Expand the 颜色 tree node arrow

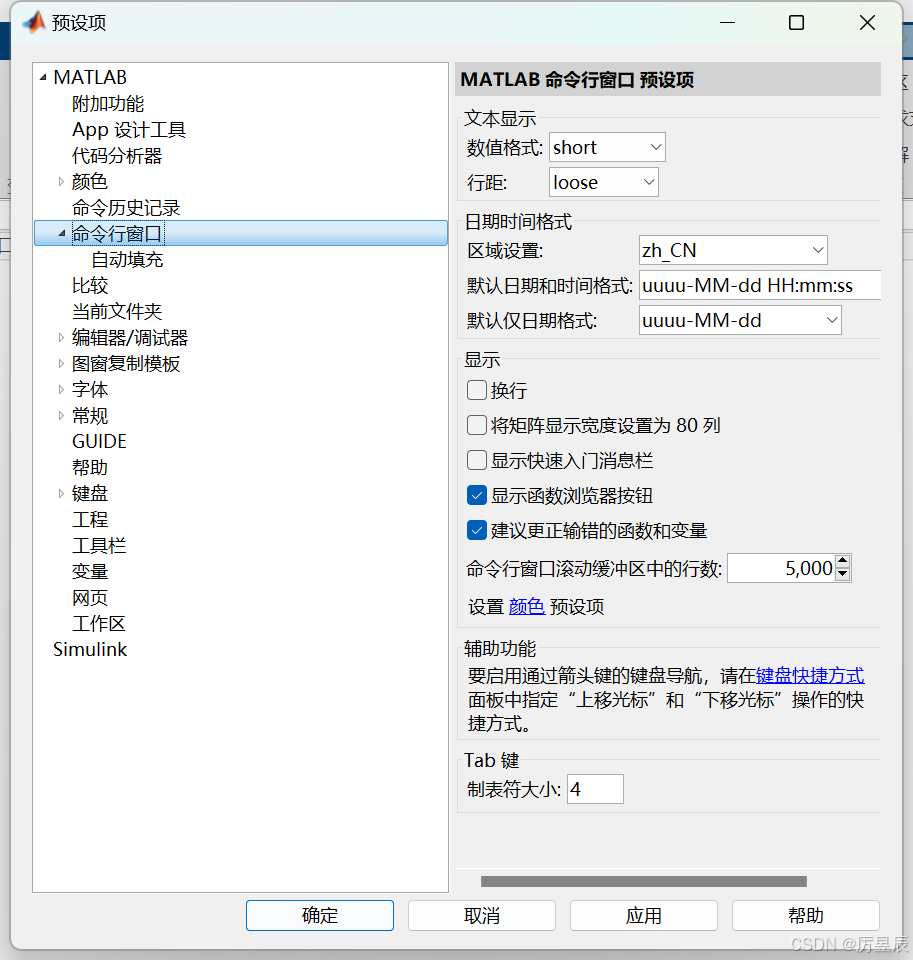tap(61, 181)
